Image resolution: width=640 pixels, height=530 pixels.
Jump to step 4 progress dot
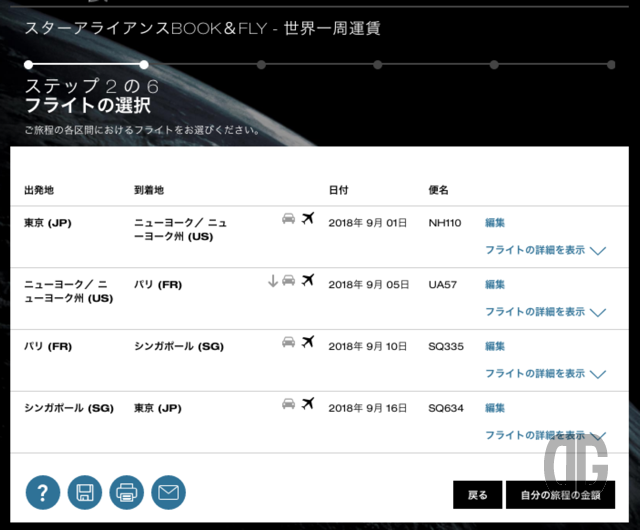378,65
